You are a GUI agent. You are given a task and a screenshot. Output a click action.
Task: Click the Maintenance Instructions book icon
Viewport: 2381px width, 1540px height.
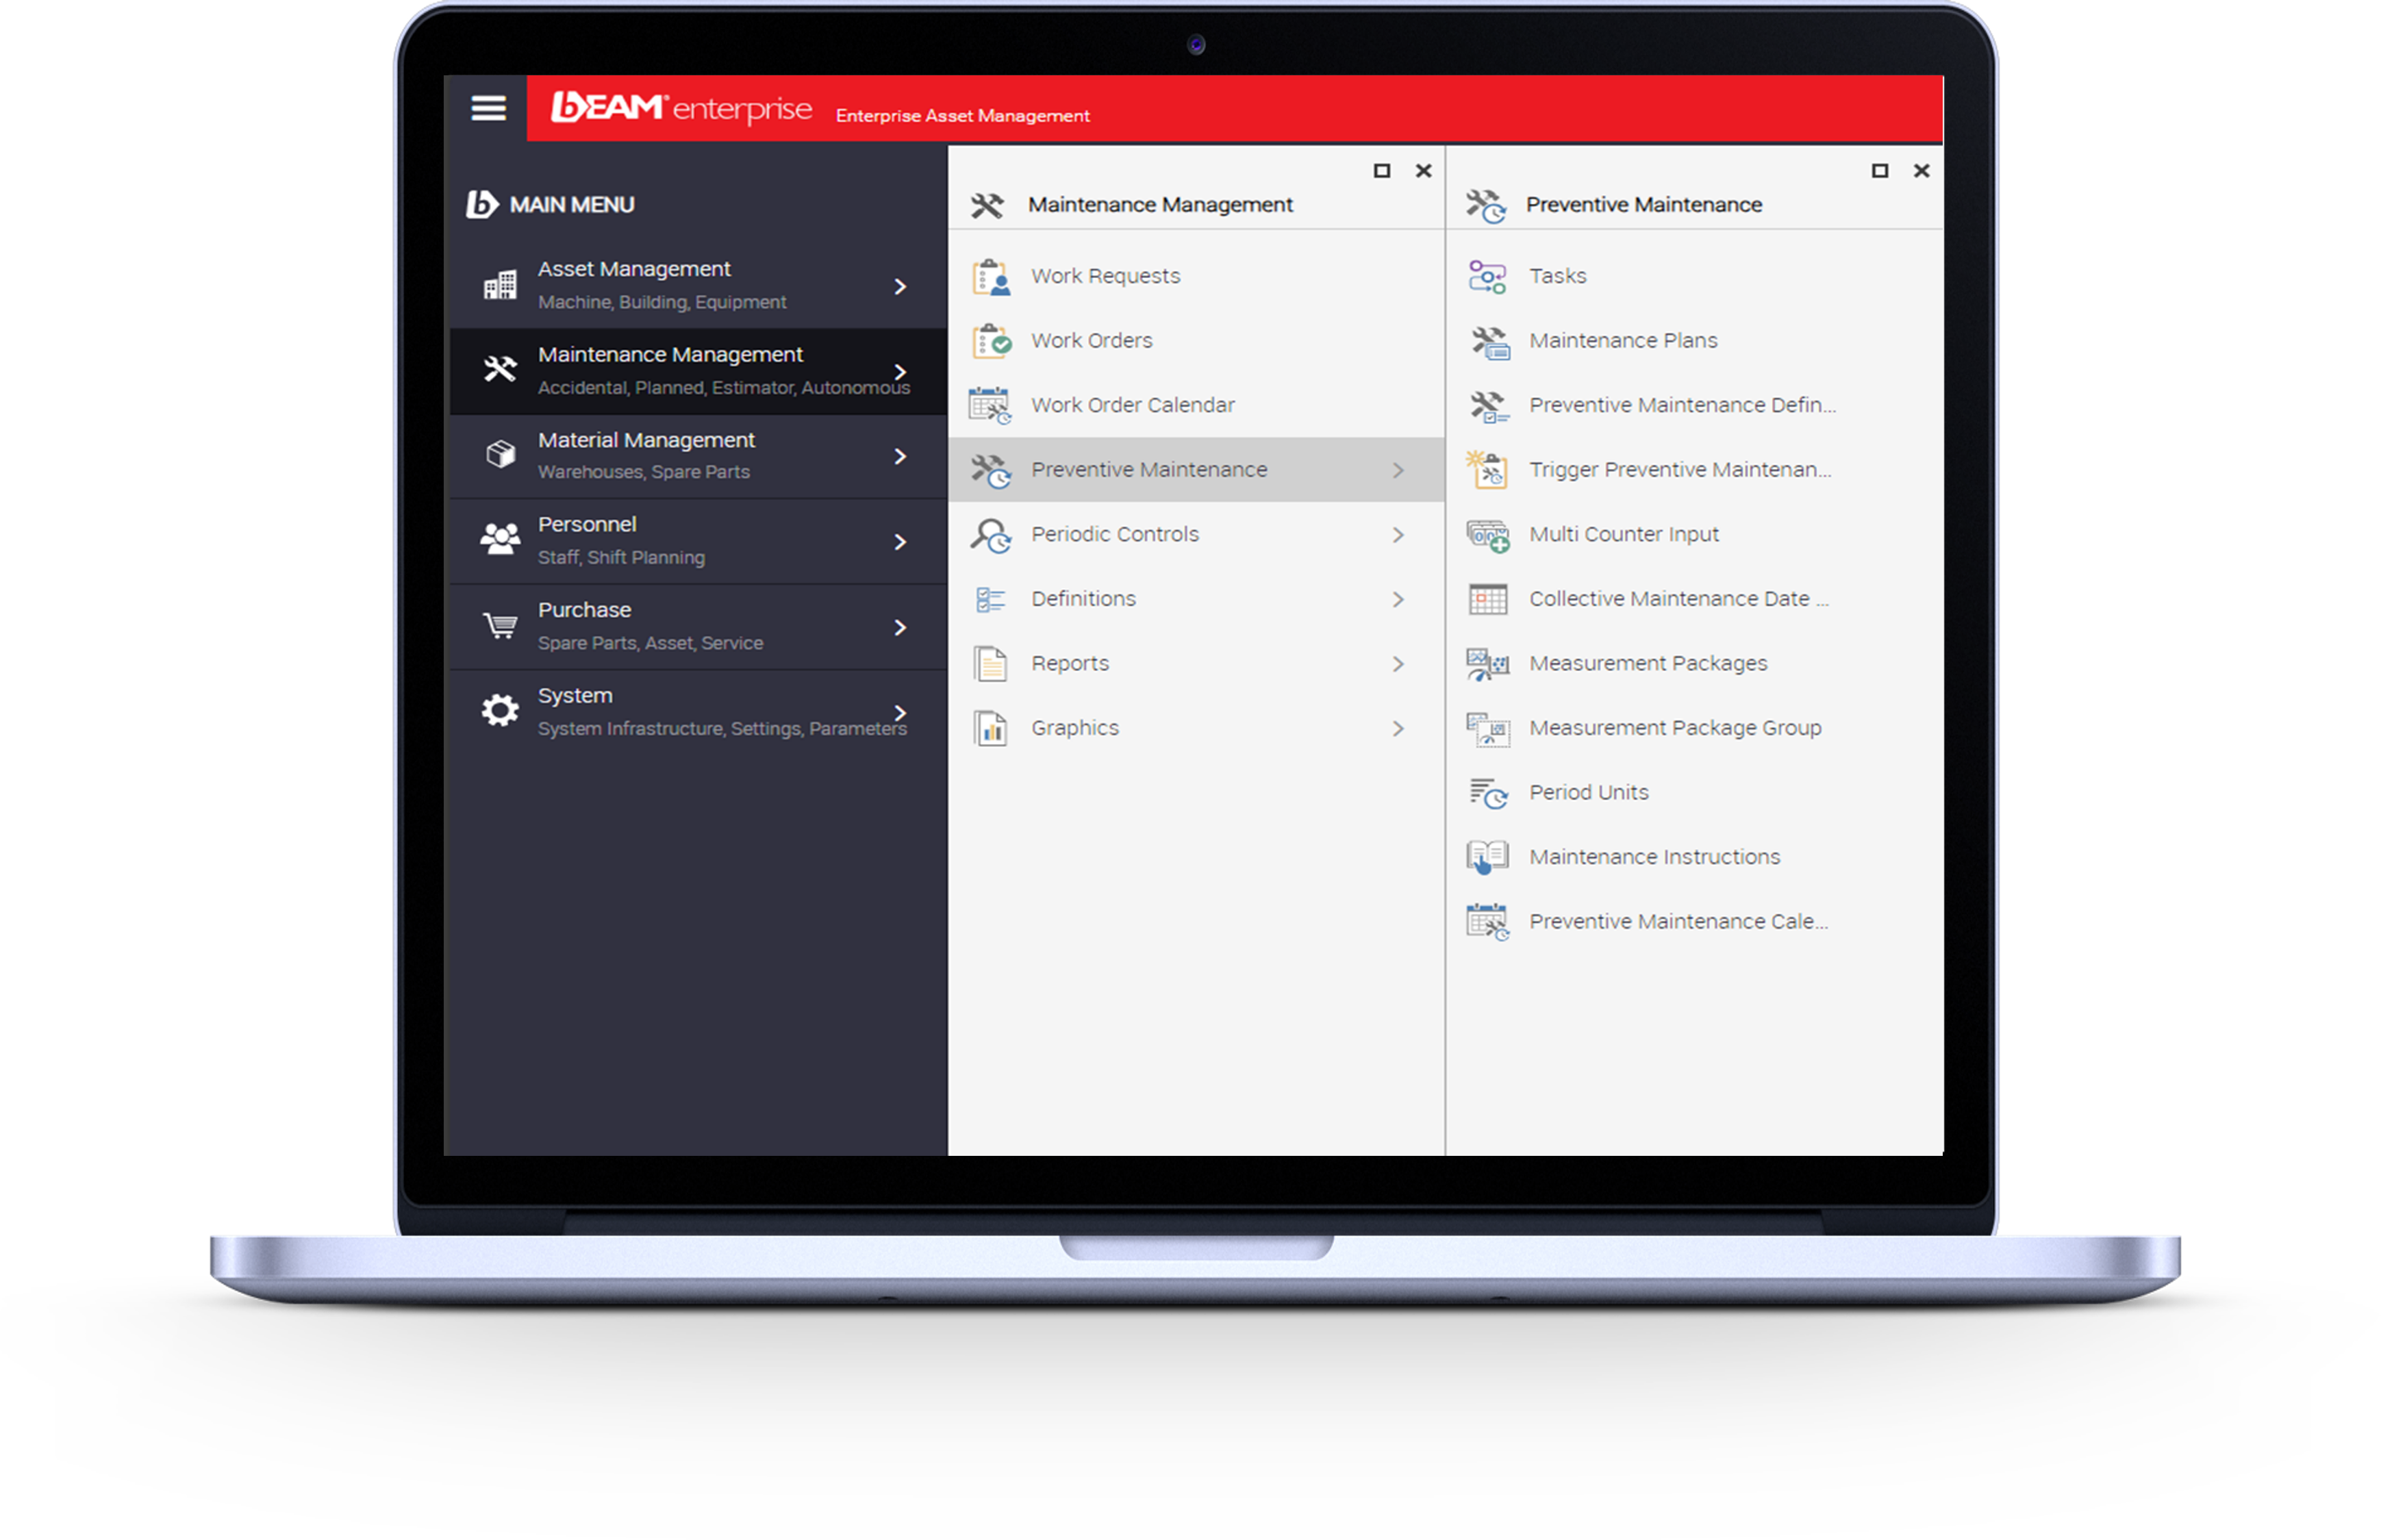click(1487, 857)
